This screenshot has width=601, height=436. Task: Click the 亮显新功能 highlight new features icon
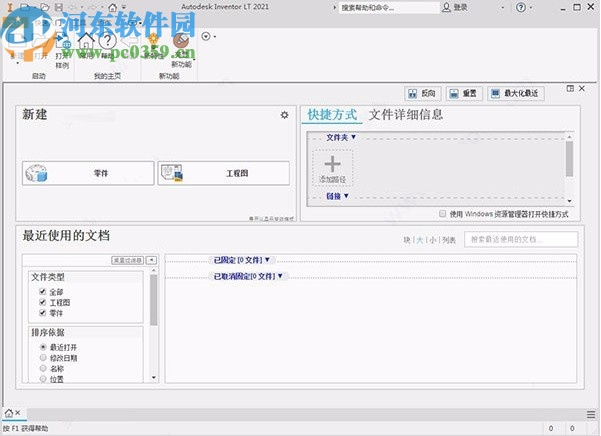point(181,41)
